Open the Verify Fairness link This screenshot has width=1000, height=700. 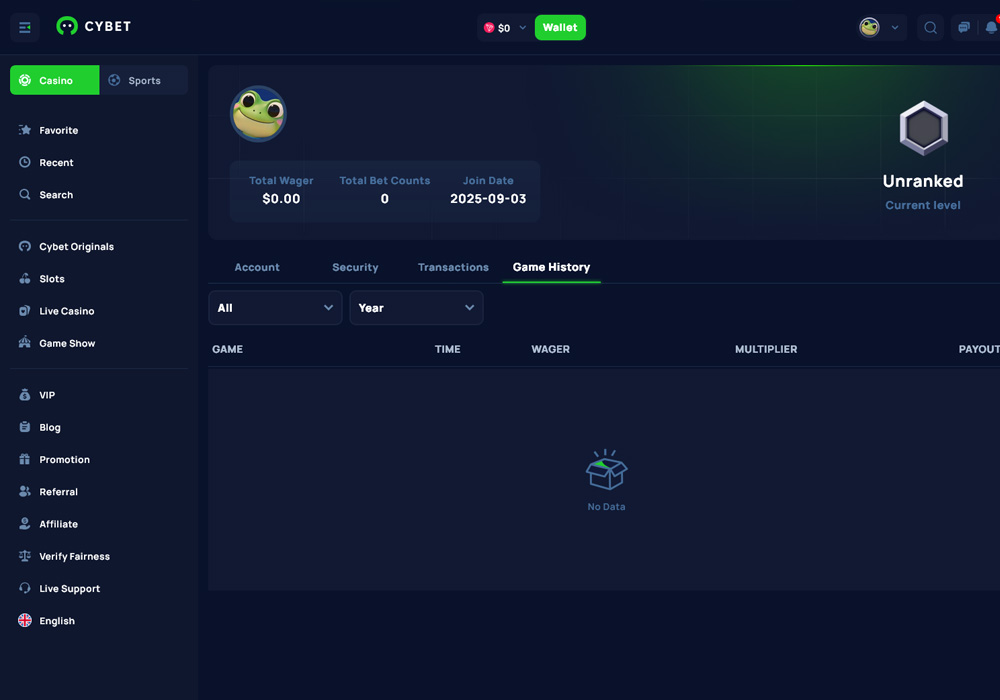74,556
